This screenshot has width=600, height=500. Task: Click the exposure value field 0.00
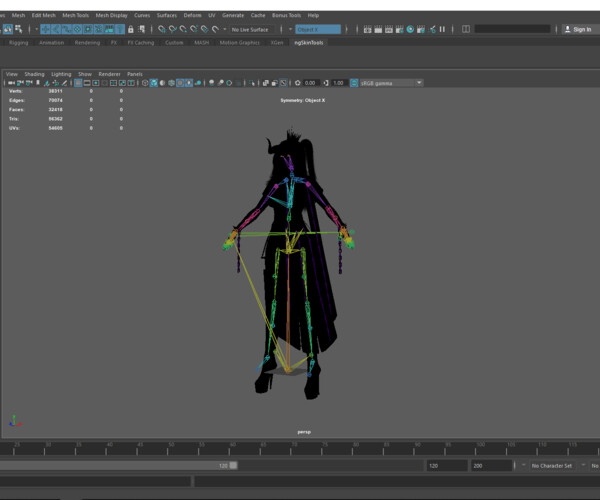click(310, 83)
